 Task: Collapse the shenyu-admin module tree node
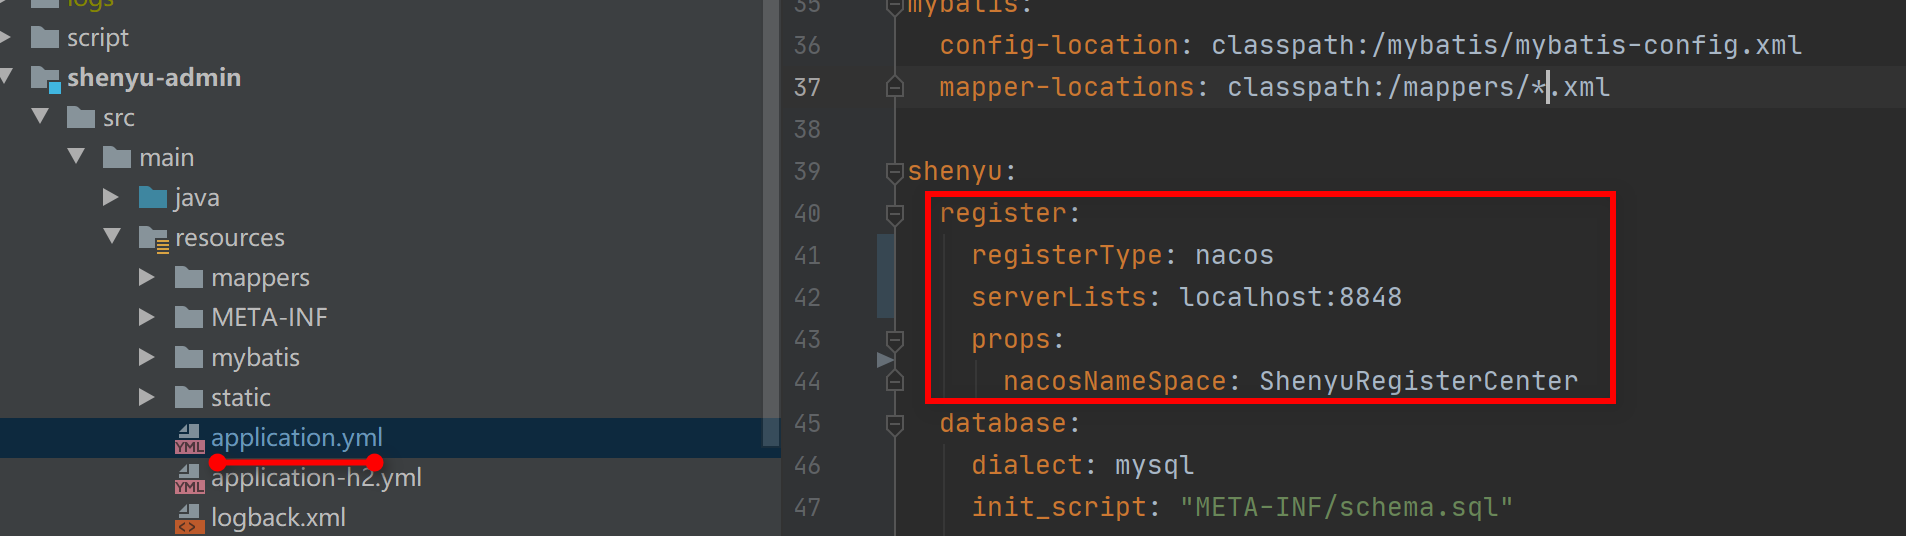pyautogui.click(x=6, y=77)
